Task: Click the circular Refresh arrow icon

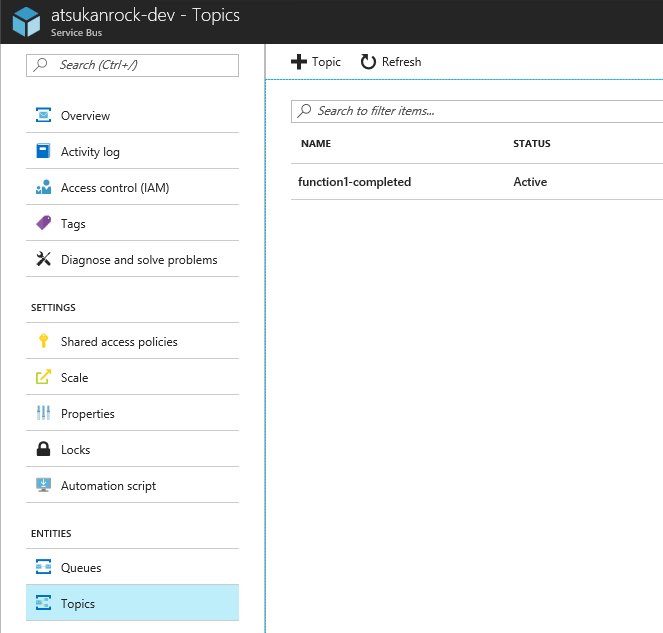Action: (x=368, y=62)
